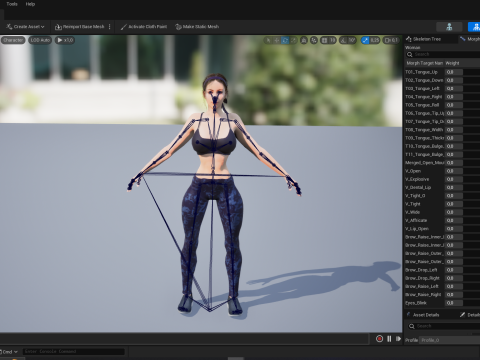This screenshot has width=480, height=360.
Task: Open the Profile_0 profile dropdown
Action: coord(449,340)
